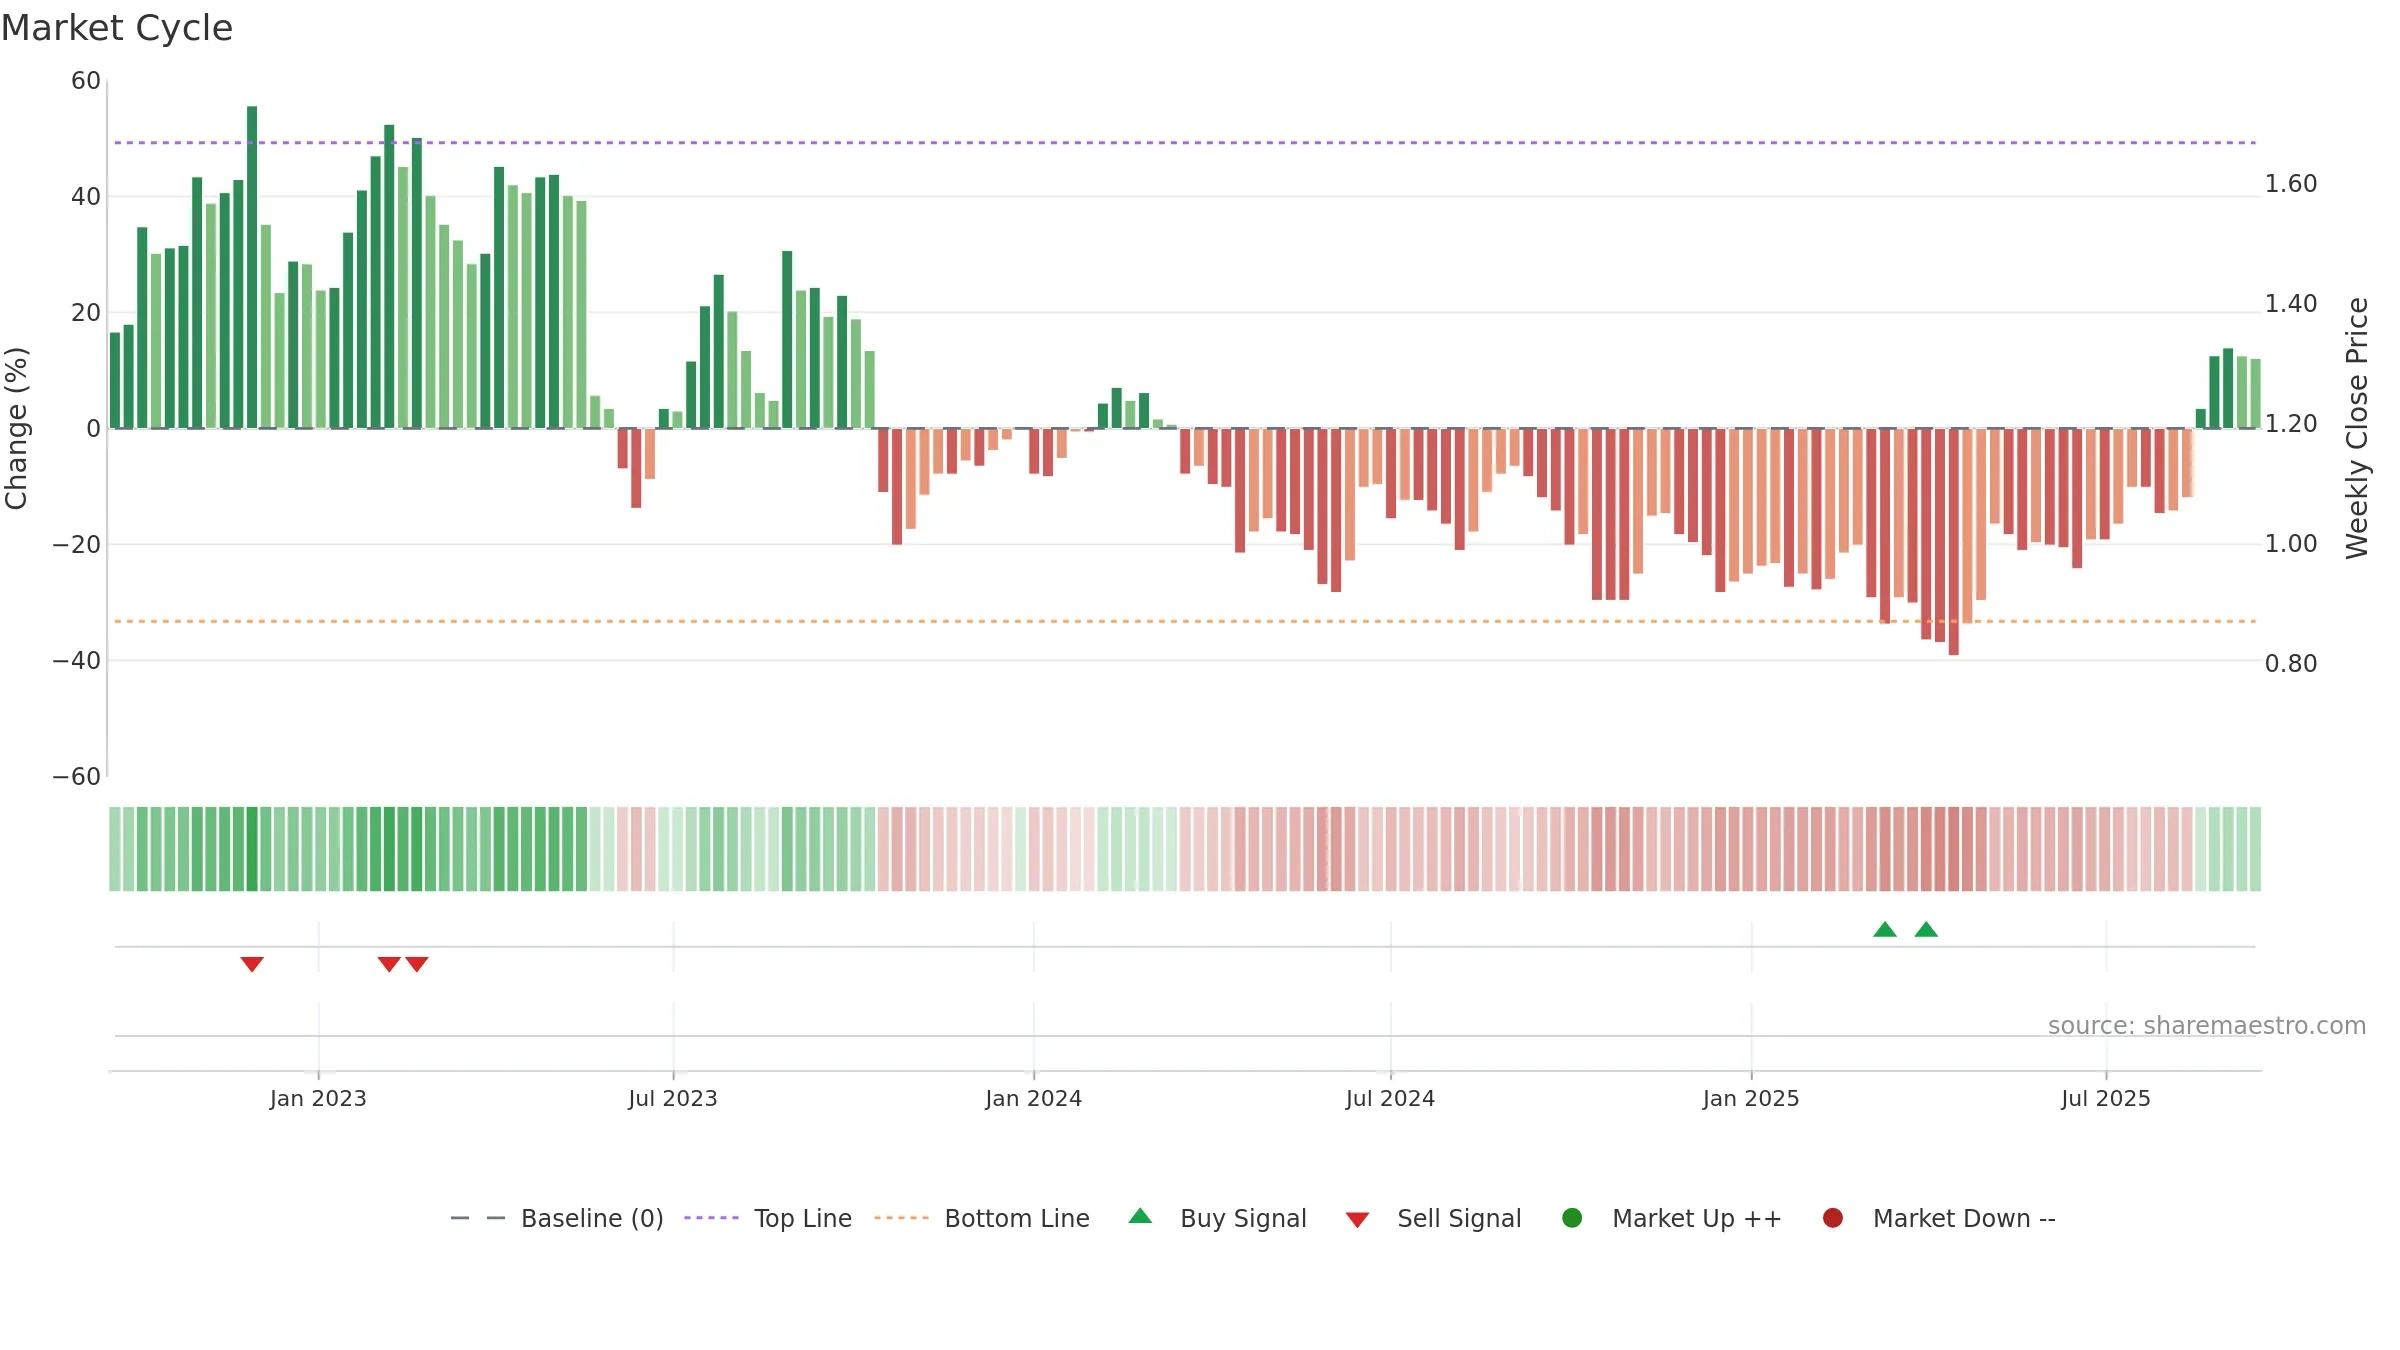This screenshot has width=2400, height=1350.
Task: Toggle the Market Down -- legend entry
Action: click(x=1939, y=1218)
